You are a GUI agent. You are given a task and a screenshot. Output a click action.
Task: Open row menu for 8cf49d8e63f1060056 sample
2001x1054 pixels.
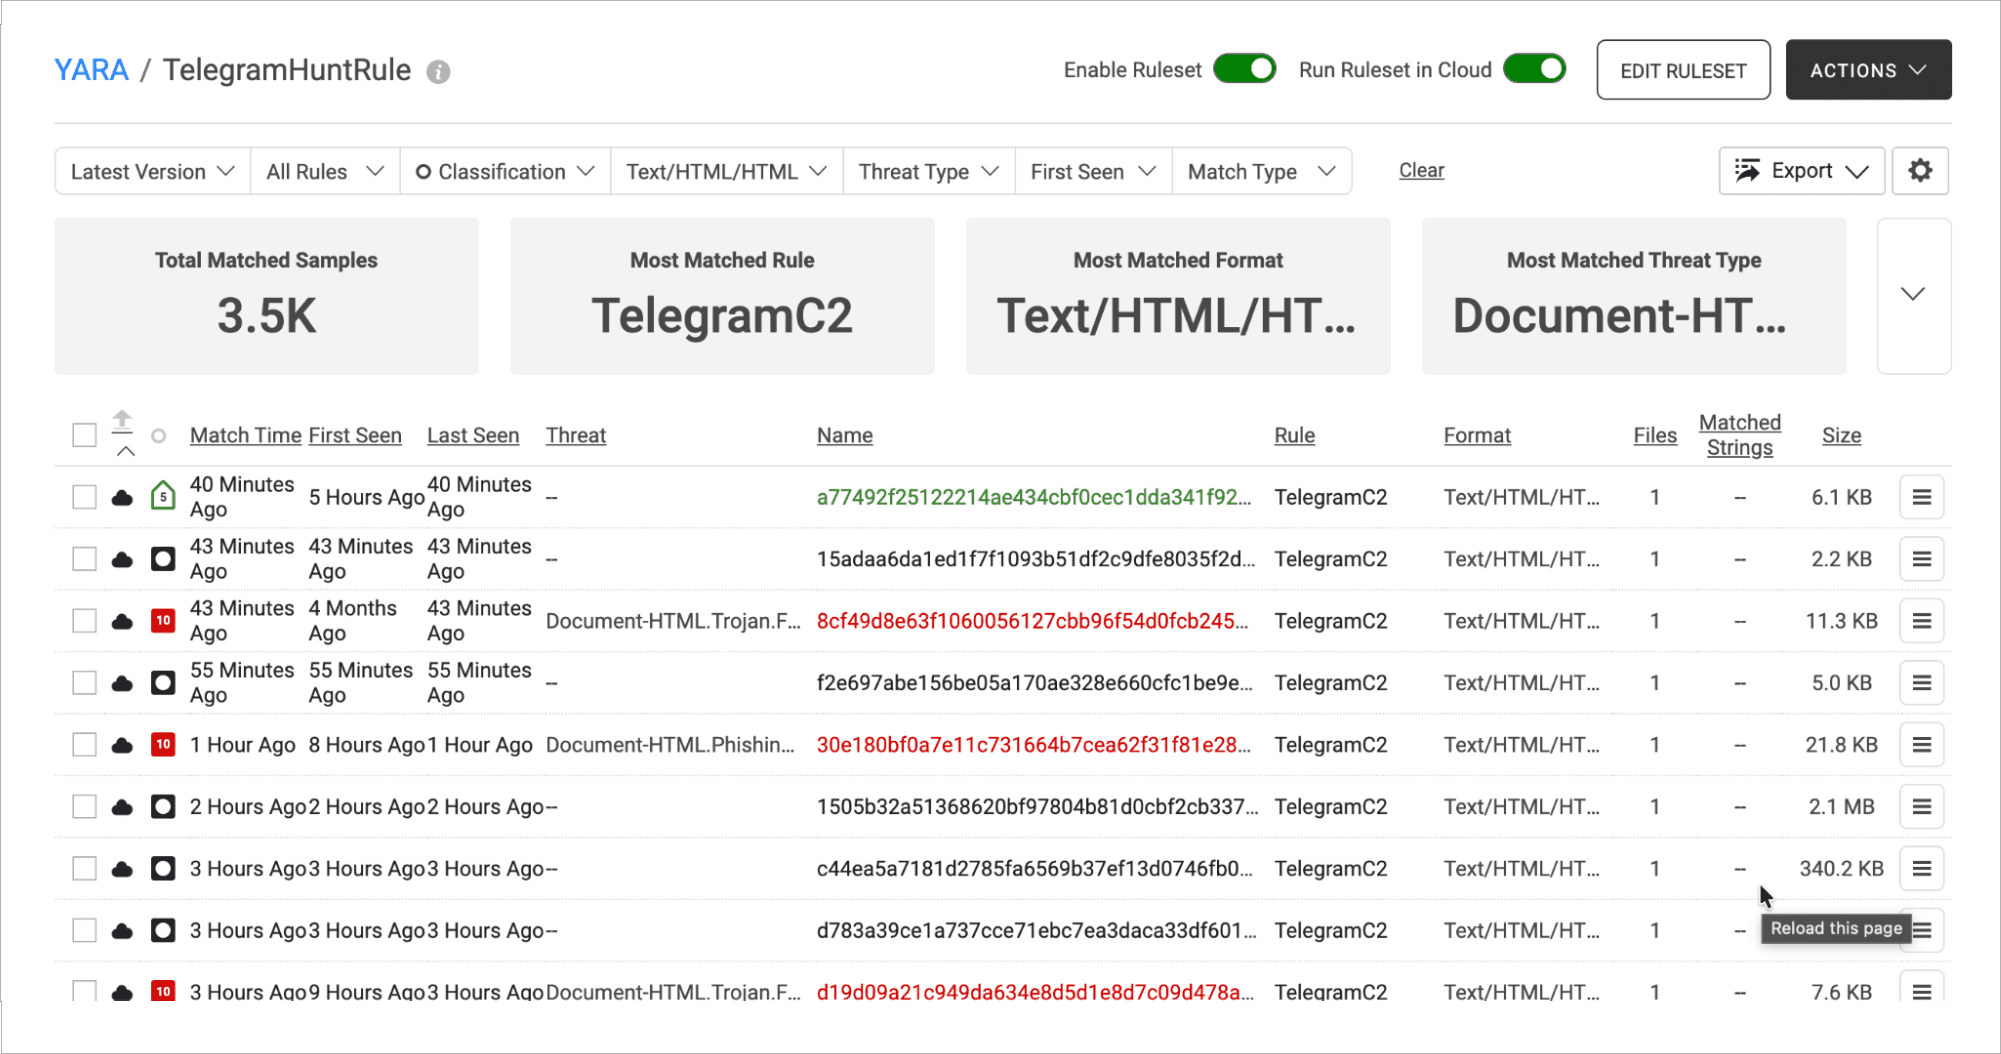(1921, 621)
